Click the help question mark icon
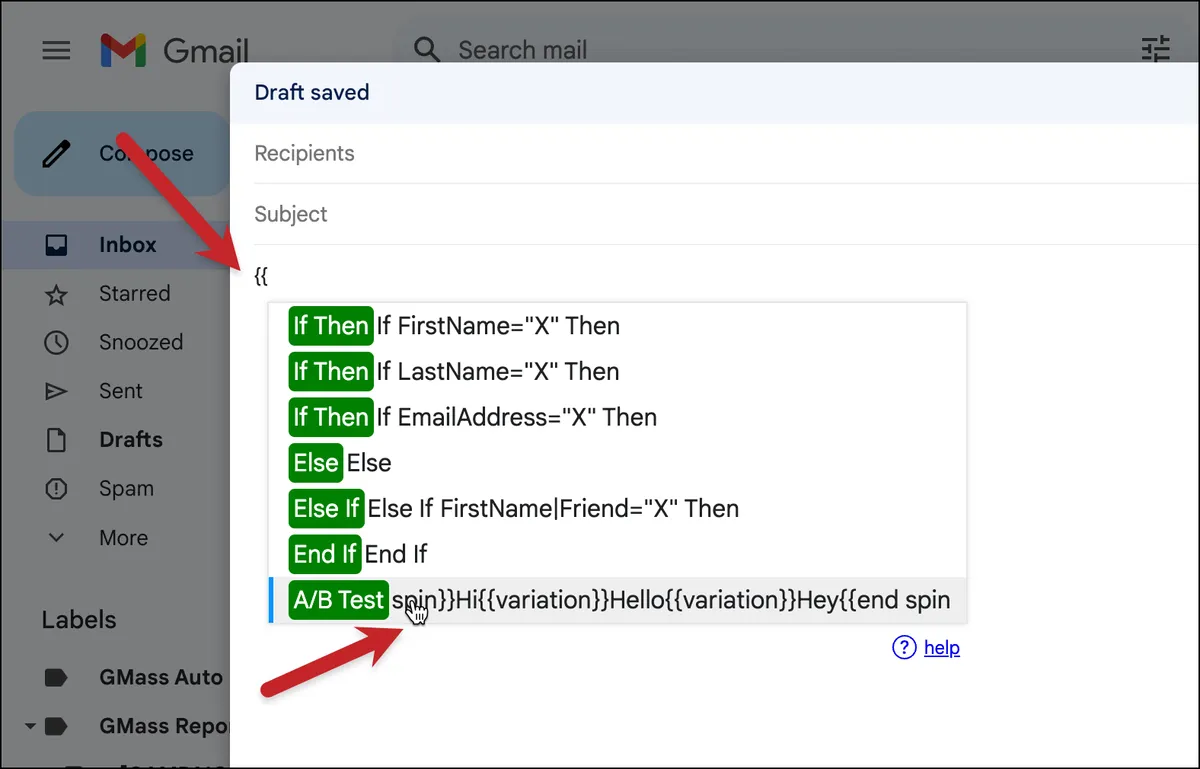This screenshot has height=769, width=1200. tap(904, 648)
